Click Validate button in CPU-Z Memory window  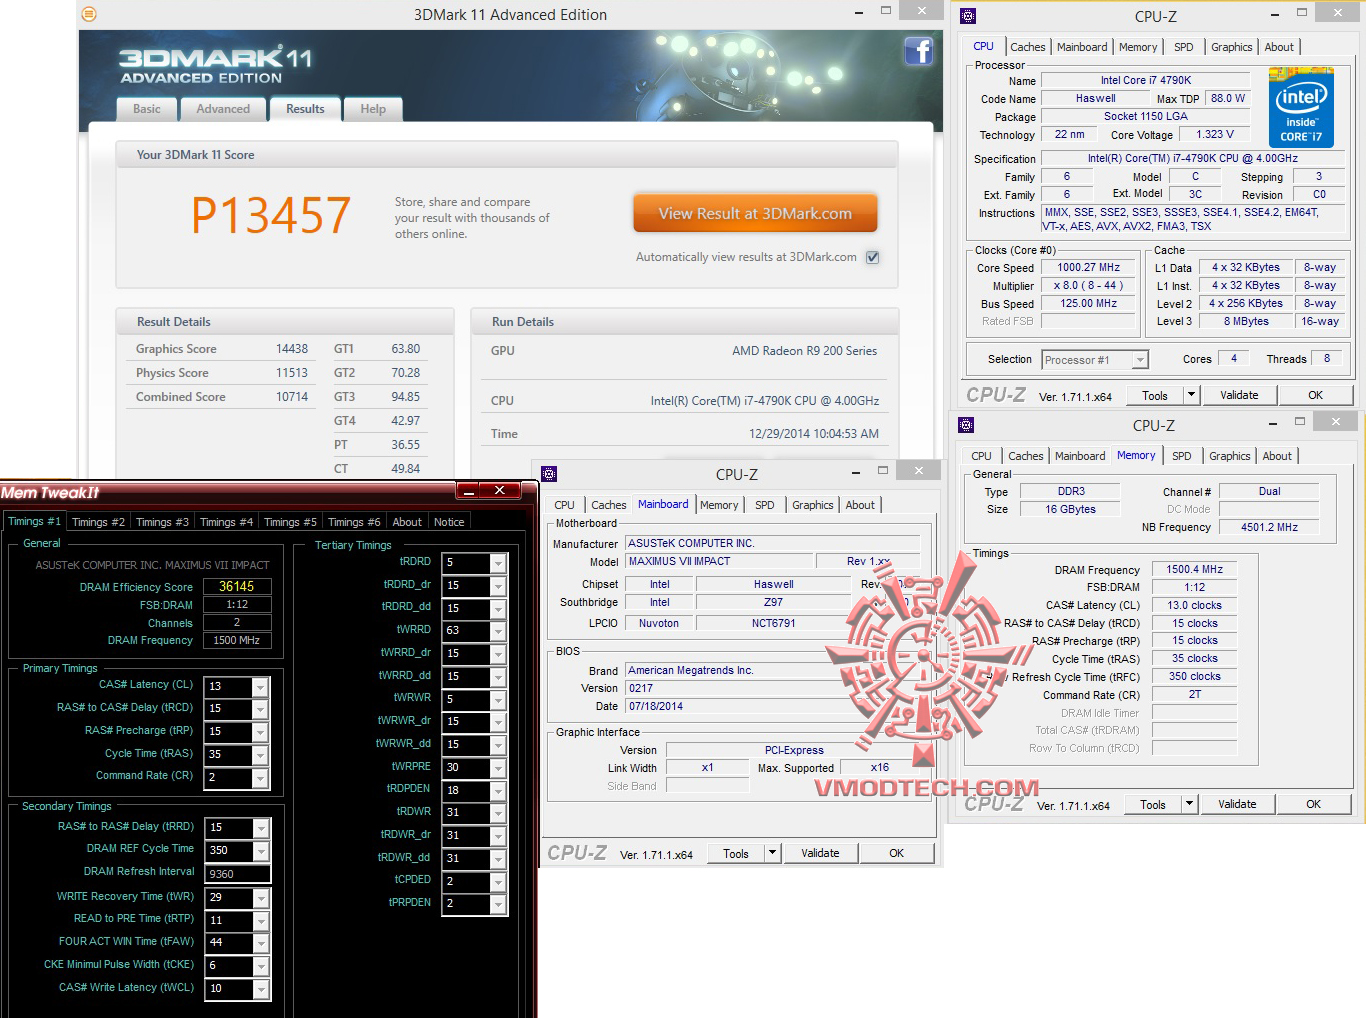tap(1237, 804)
